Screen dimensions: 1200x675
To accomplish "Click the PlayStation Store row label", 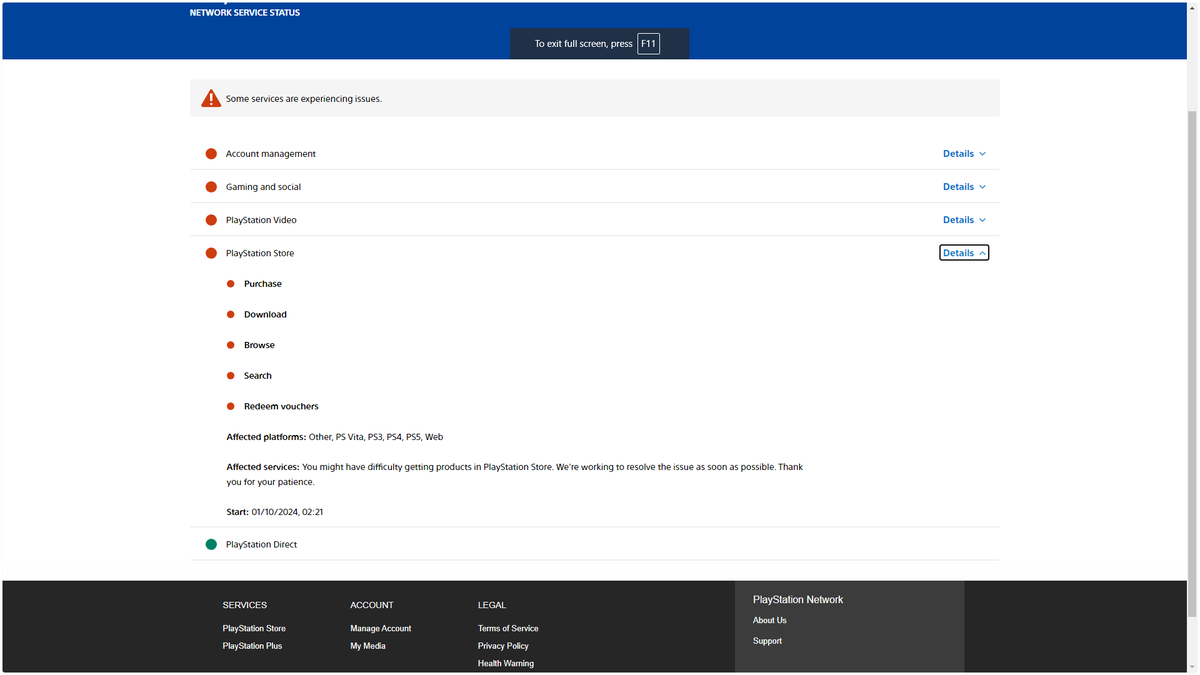I will coord(260,253).
